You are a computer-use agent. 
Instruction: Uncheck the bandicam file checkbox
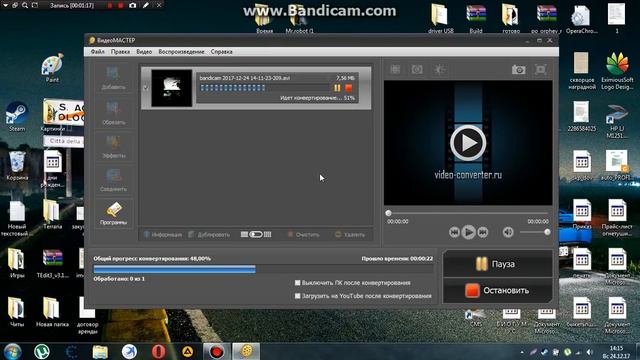(x=146, y=88)
